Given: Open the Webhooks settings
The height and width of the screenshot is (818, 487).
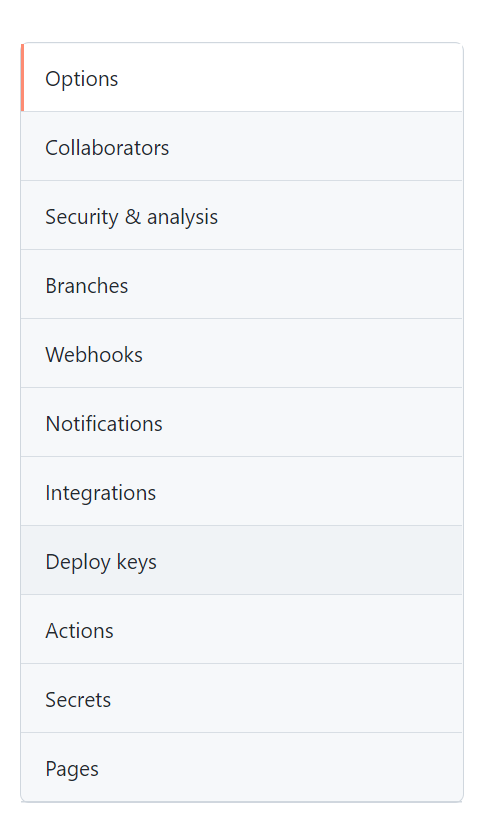Looking at the screenshot, I should 242,353.
